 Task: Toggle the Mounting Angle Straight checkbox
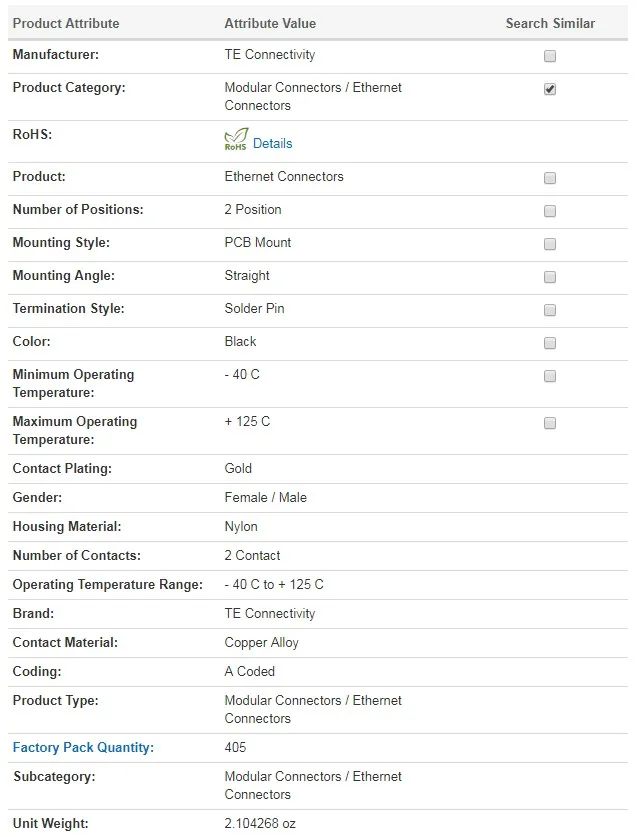[550, 277]
